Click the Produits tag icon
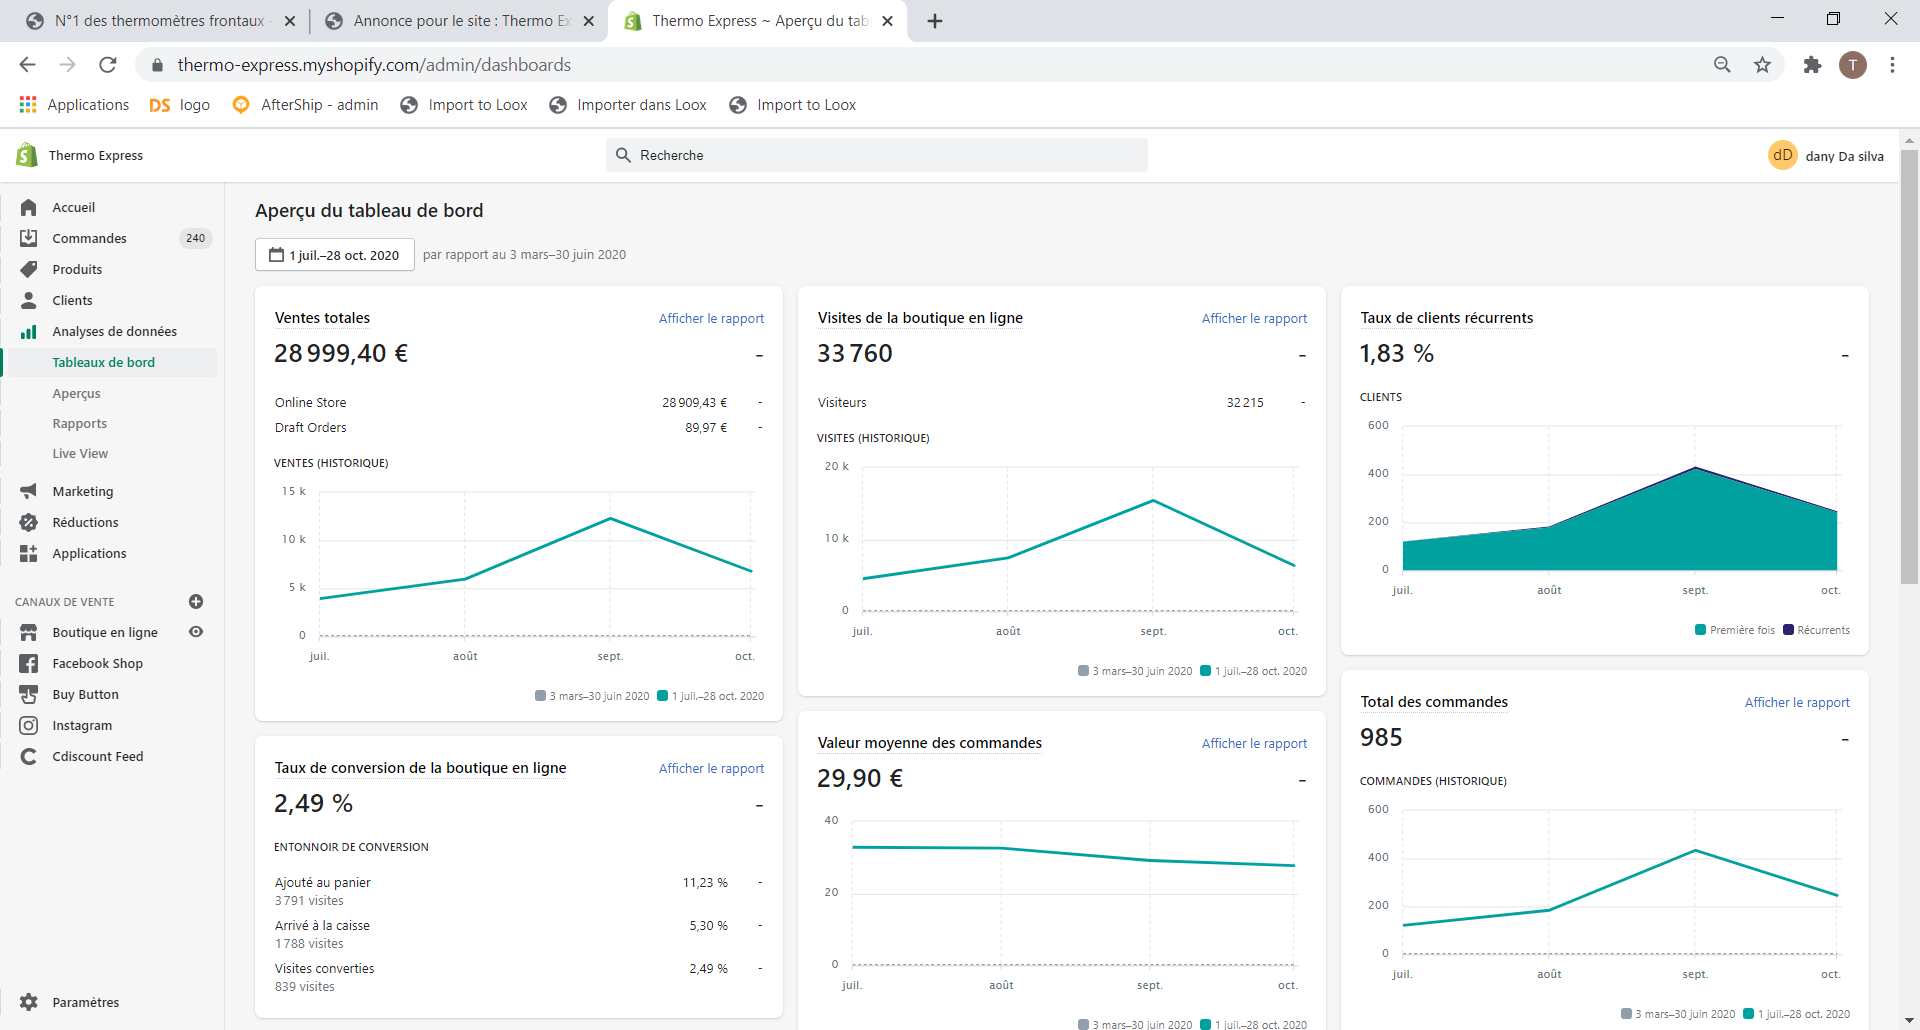Screen dimensions: 1920x1030 pos(28,269)
